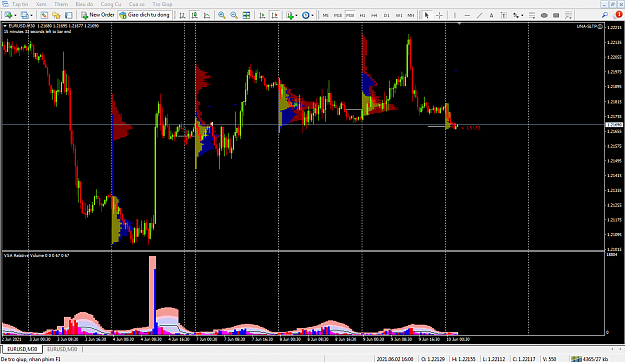Open the 'Cong Cu' menu
This screenshot has width=625, height=362.
[111, 4]
